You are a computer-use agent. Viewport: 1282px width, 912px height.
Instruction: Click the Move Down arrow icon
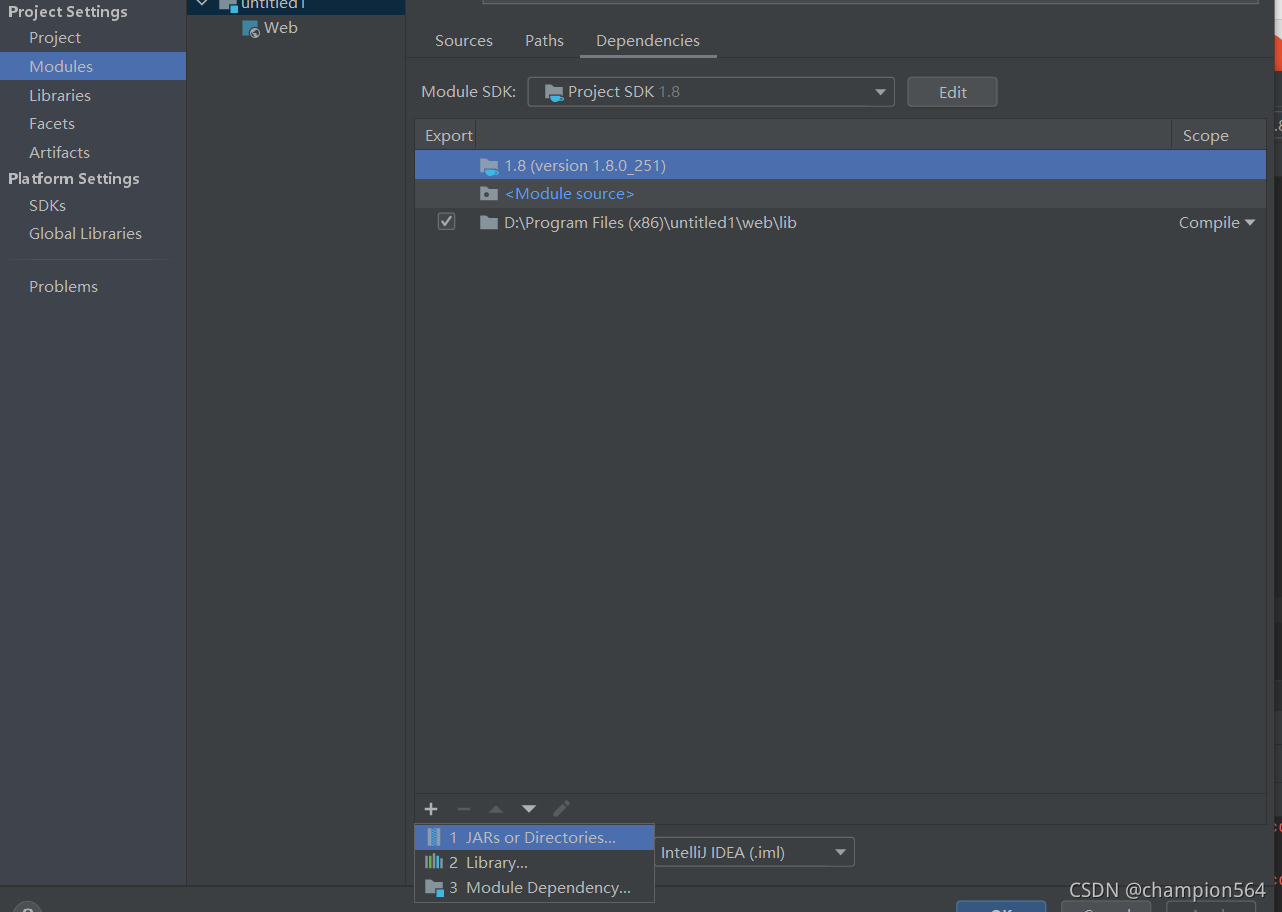coord(529,809)
